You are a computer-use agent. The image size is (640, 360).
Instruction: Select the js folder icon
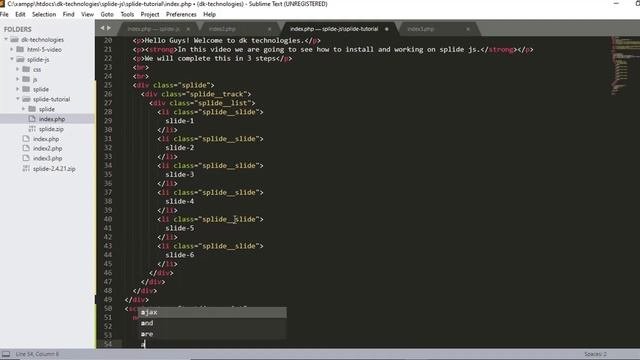click(x=27, y=79)
